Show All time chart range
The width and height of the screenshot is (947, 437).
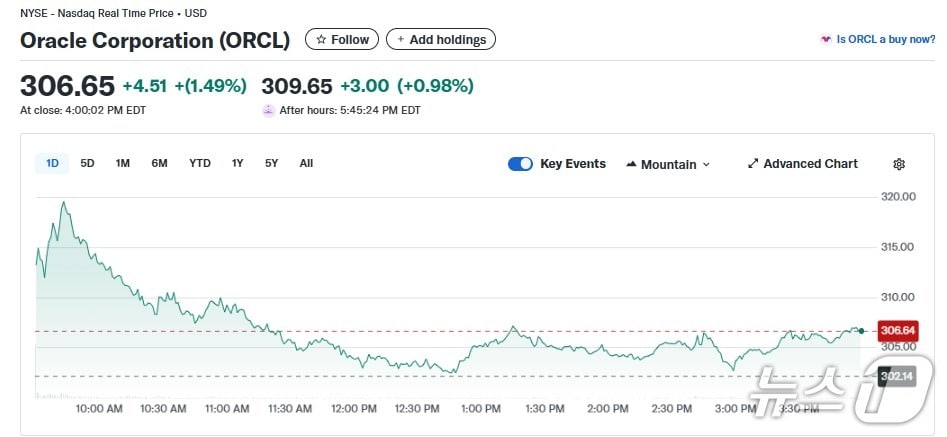306,163
